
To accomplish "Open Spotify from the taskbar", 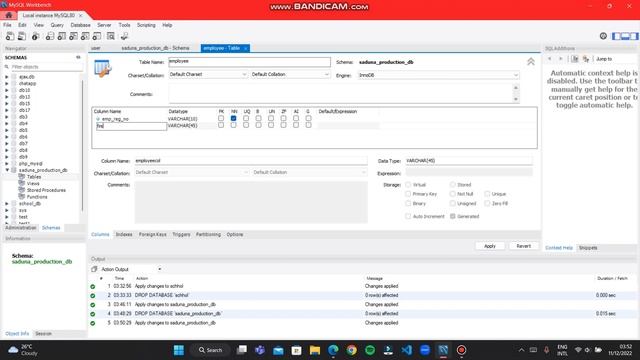I will click(x=370, y=350).
